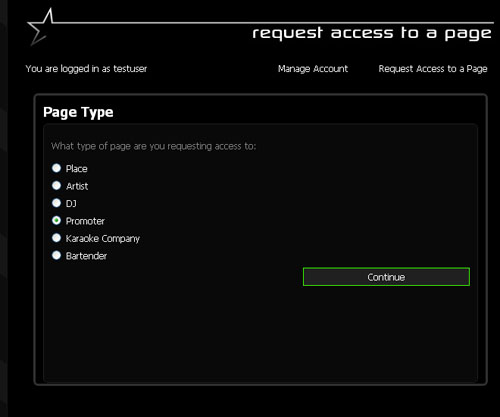Click 'You are logged in as testuser' text
Image resolution: width=500 pixels, height=417 pixels.
pos(86,69)
